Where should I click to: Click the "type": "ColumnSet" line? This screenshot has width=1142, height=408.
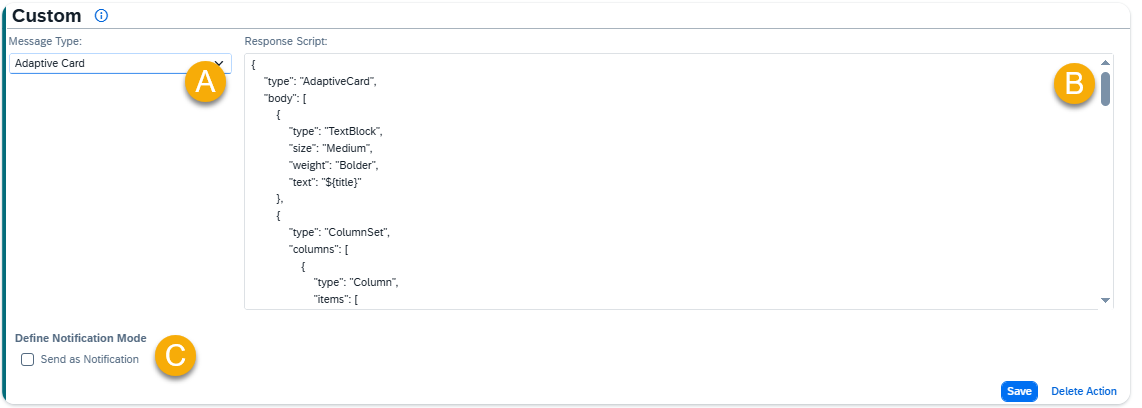[340, 232]
